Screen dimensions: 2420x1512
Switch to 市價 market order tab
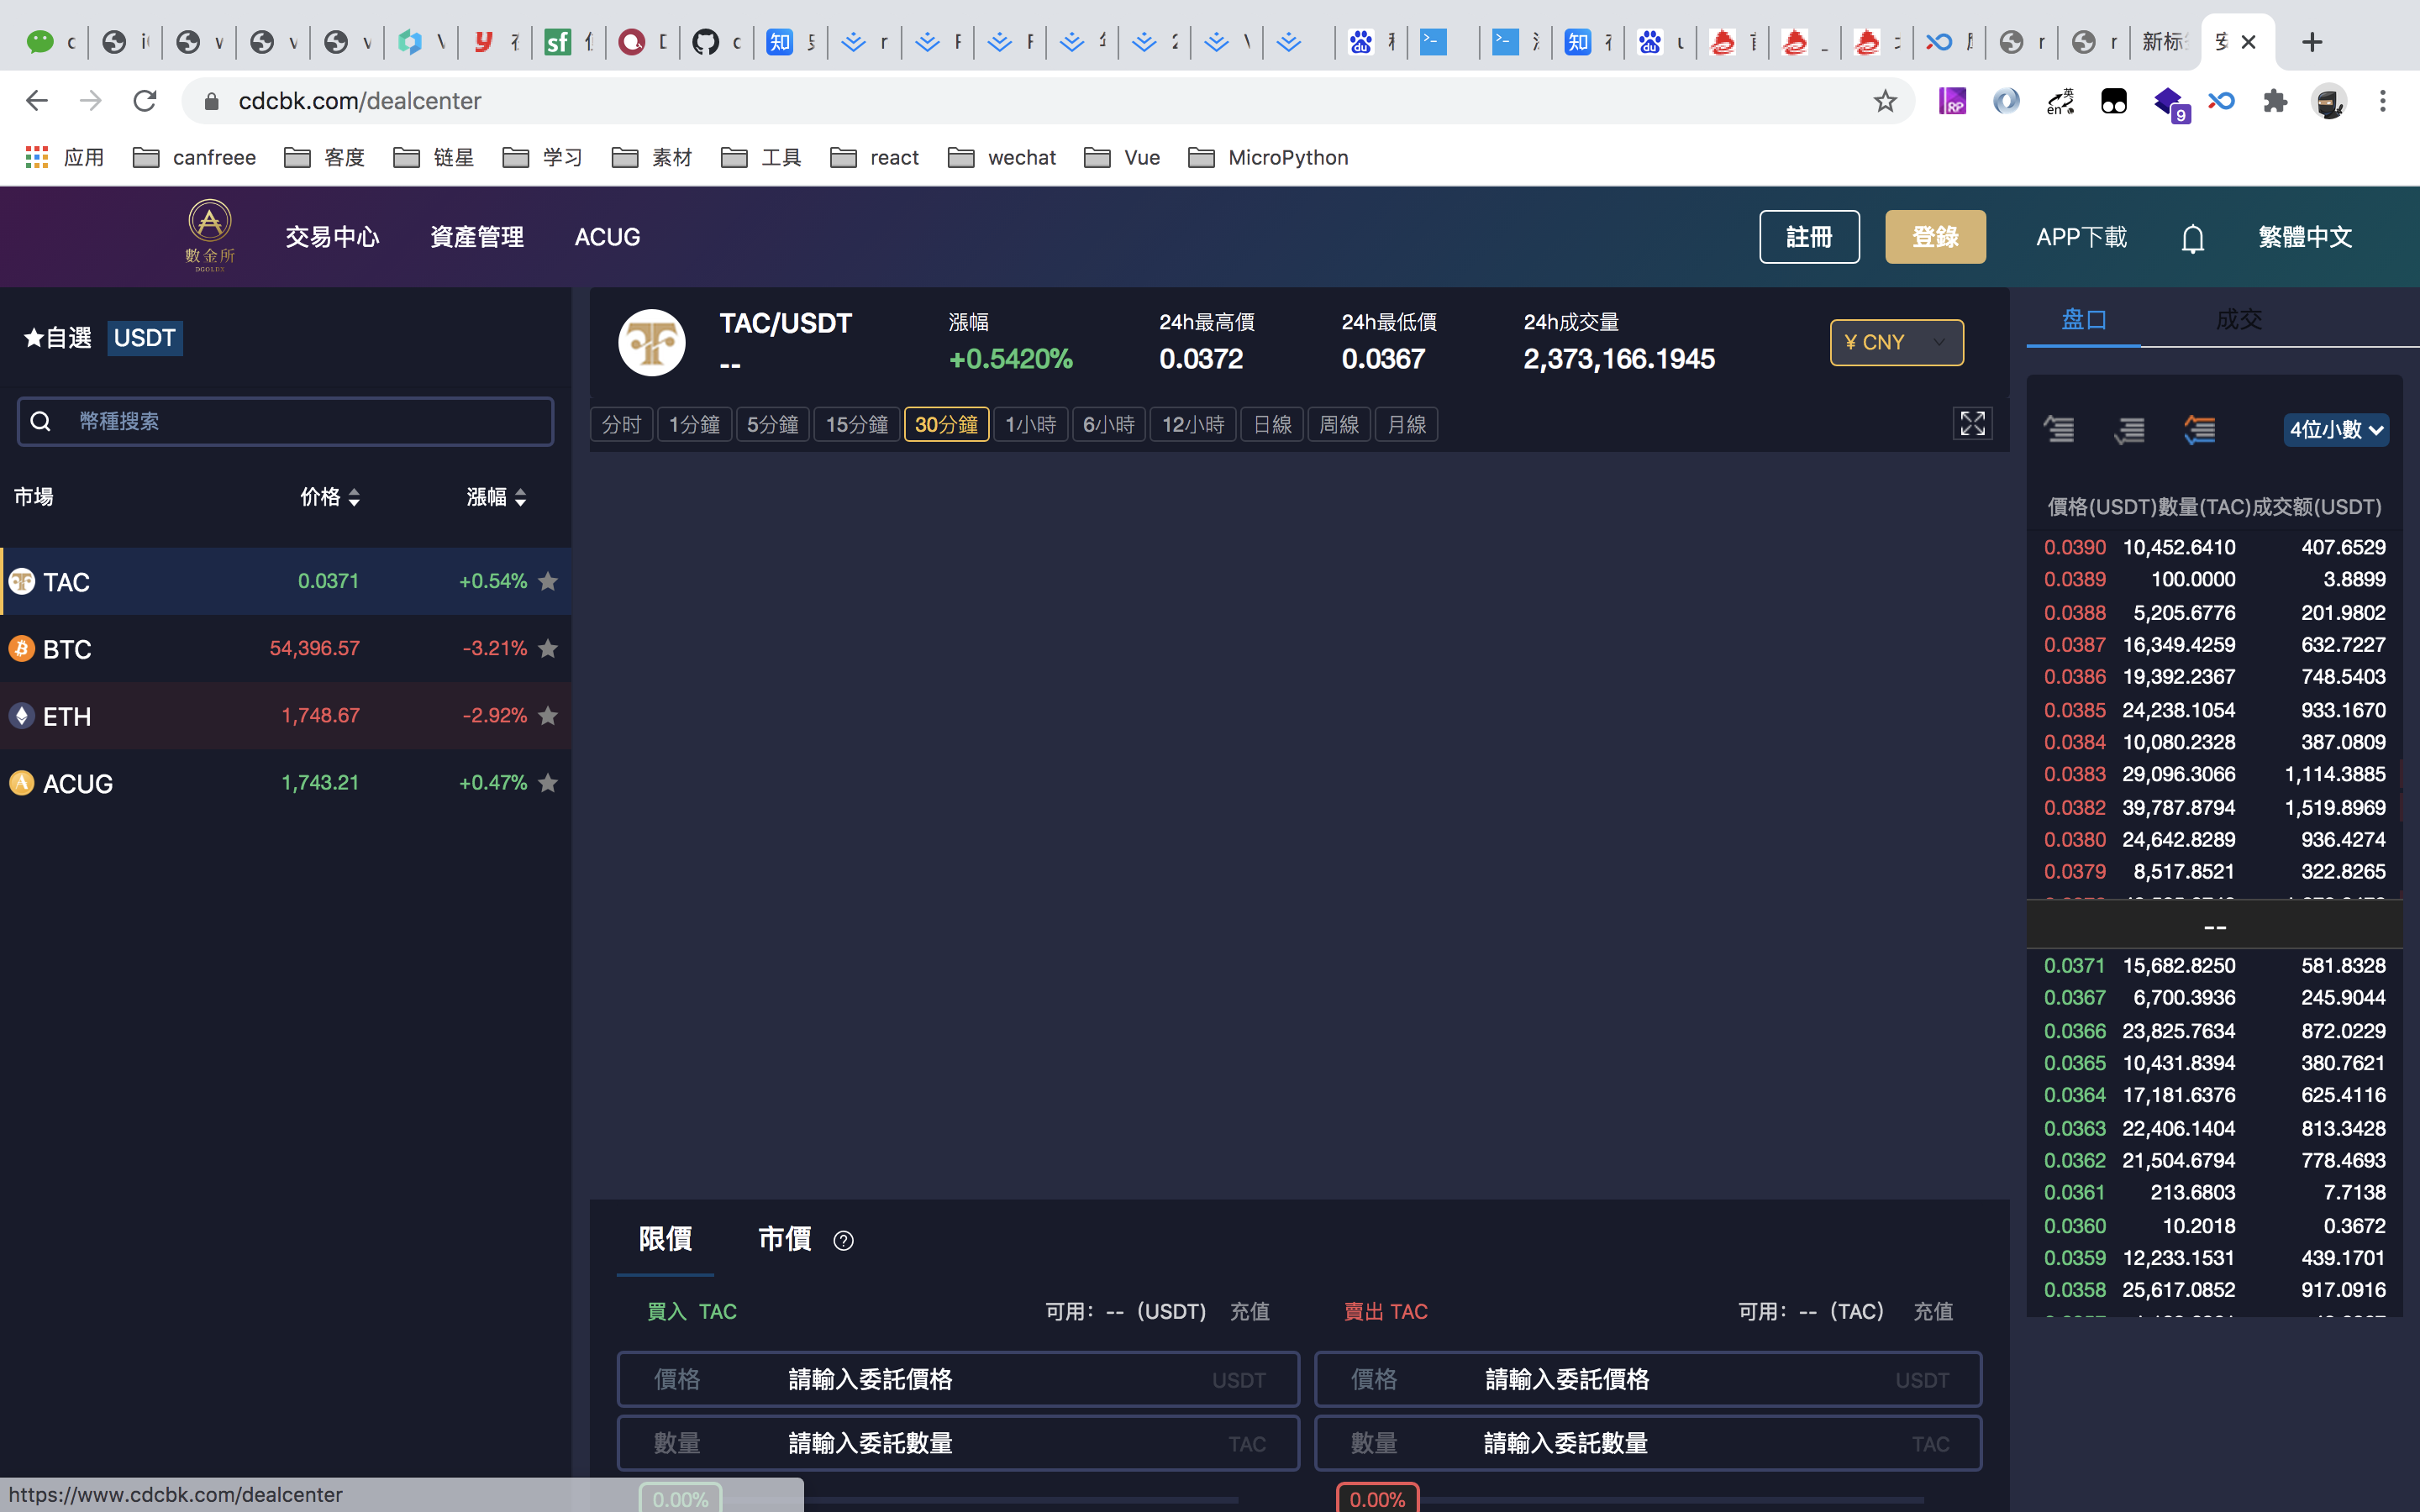[x=784, y=1239]
